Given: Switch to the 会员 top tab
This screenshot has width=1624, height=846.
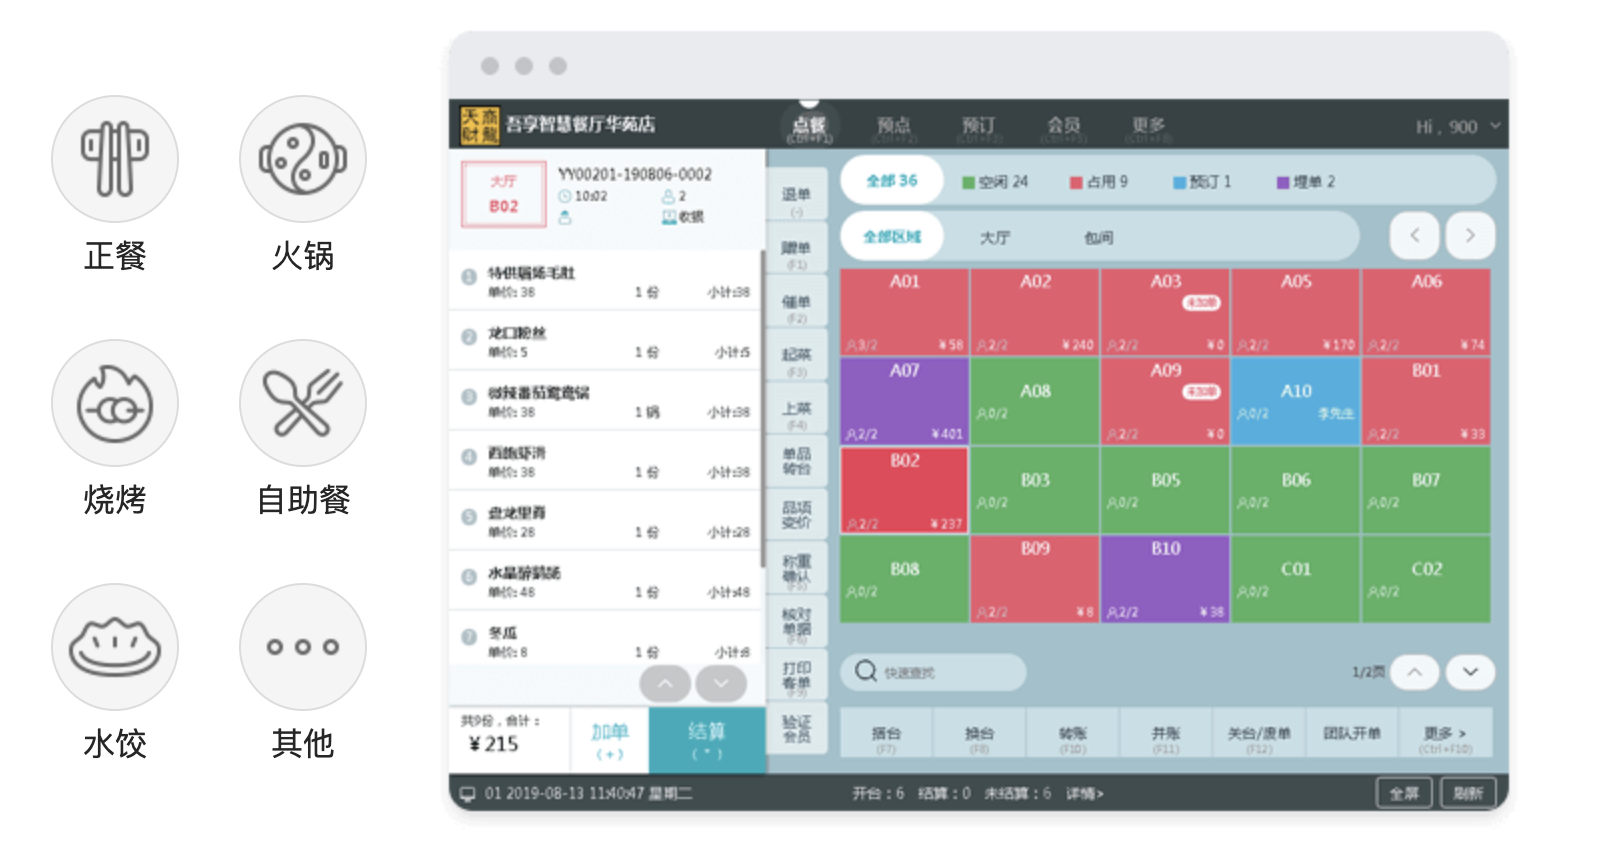Looking at the screenshot, I should pos(1063,125).
